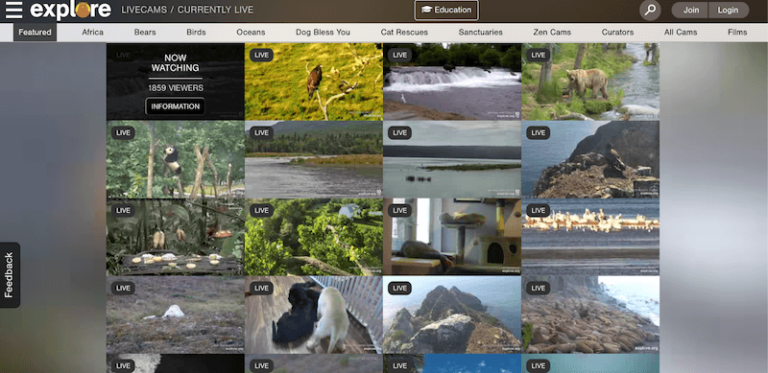
Task: Open the cat rescue room cam
Action: pos(452,236)
